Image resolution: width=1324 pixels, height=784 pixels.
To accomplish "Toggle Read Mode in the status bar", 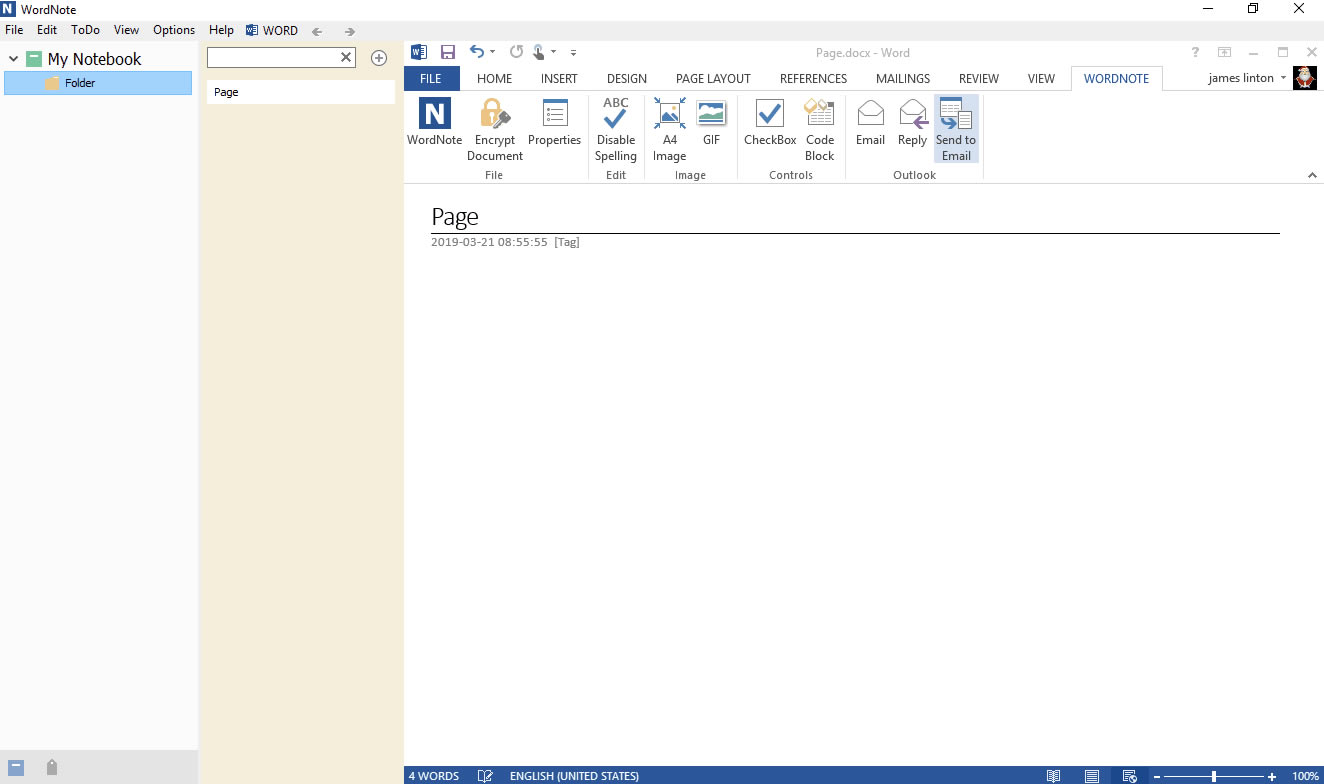I will tap(1053, 775).
